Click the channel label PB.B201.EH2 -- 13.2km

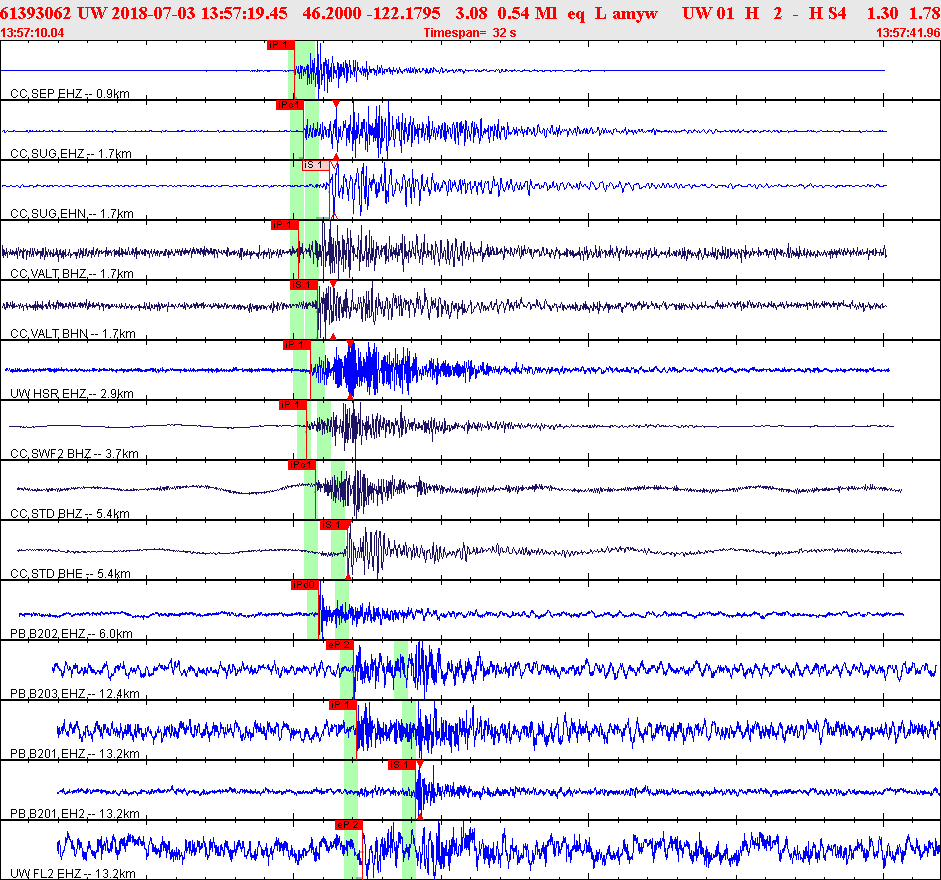[75, 814]
